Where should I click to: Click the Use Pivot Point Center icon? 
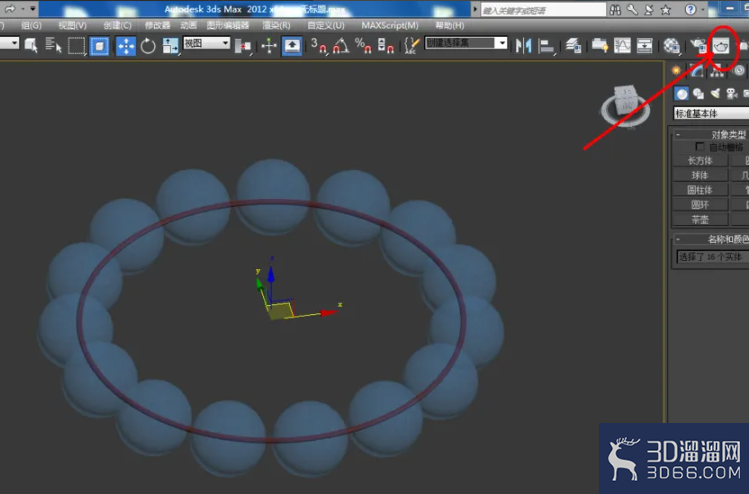244,46
